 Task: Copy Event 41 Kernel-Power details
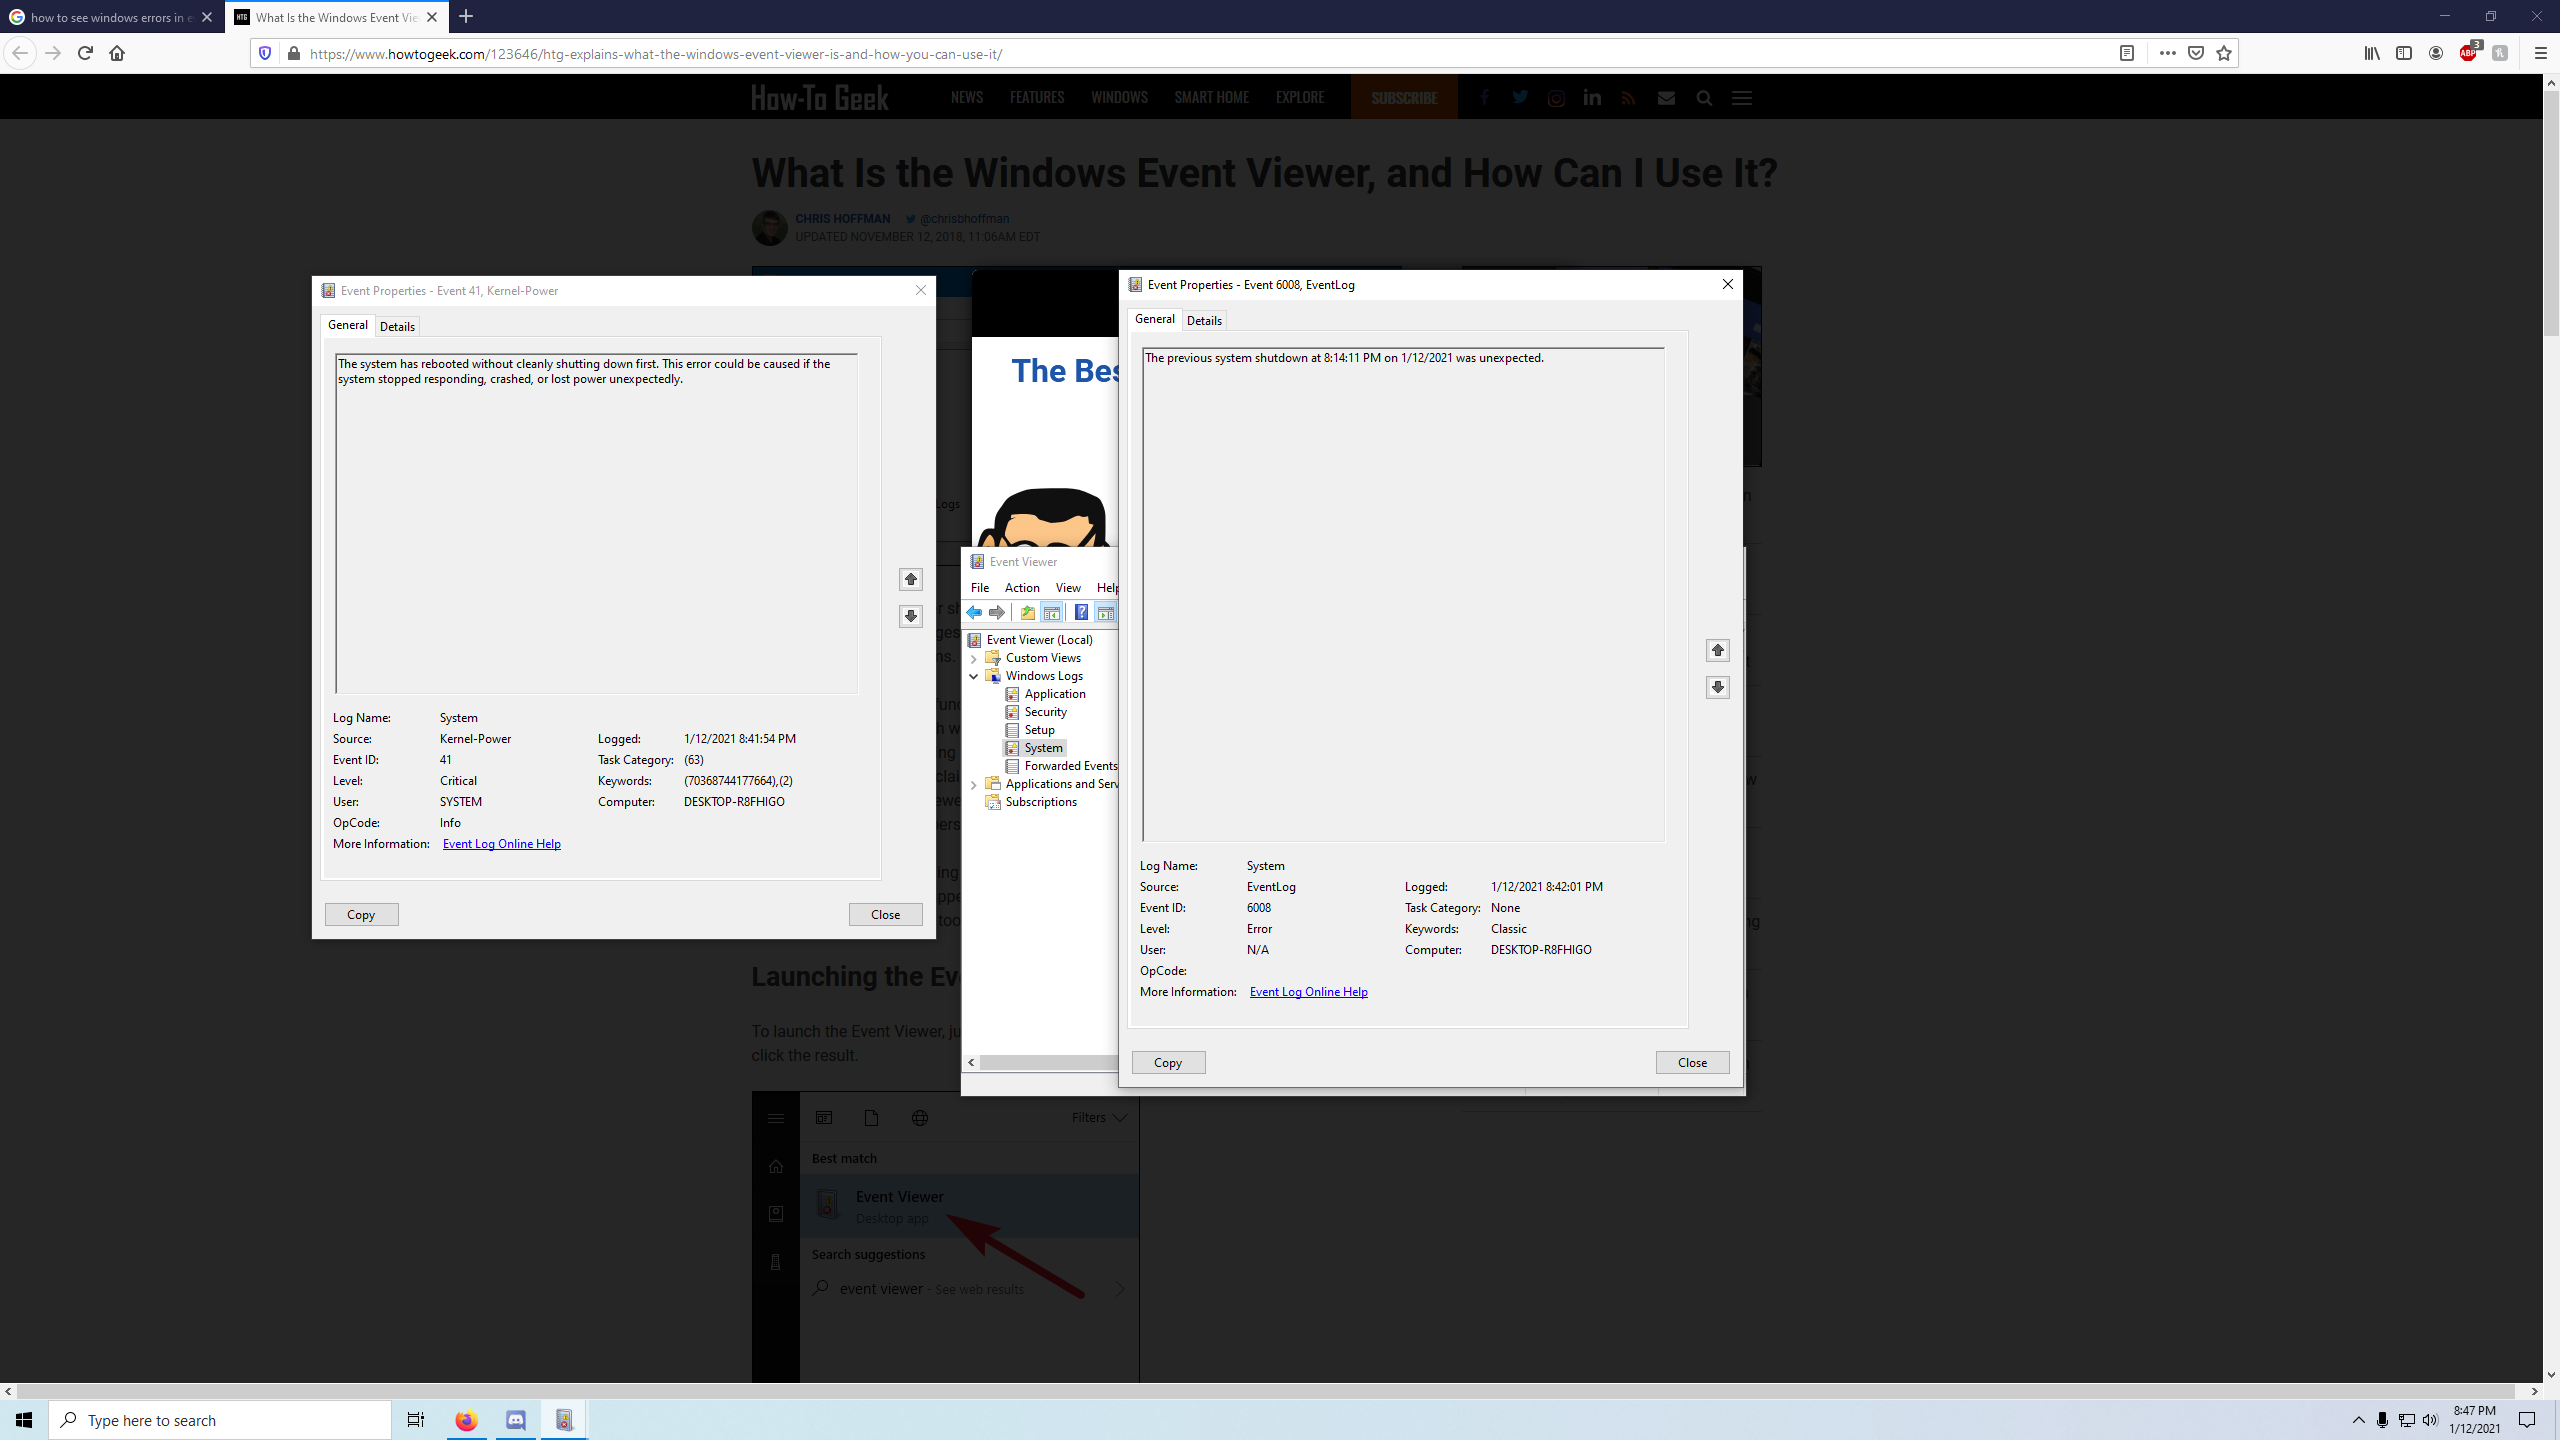click(x=361, y=915)
